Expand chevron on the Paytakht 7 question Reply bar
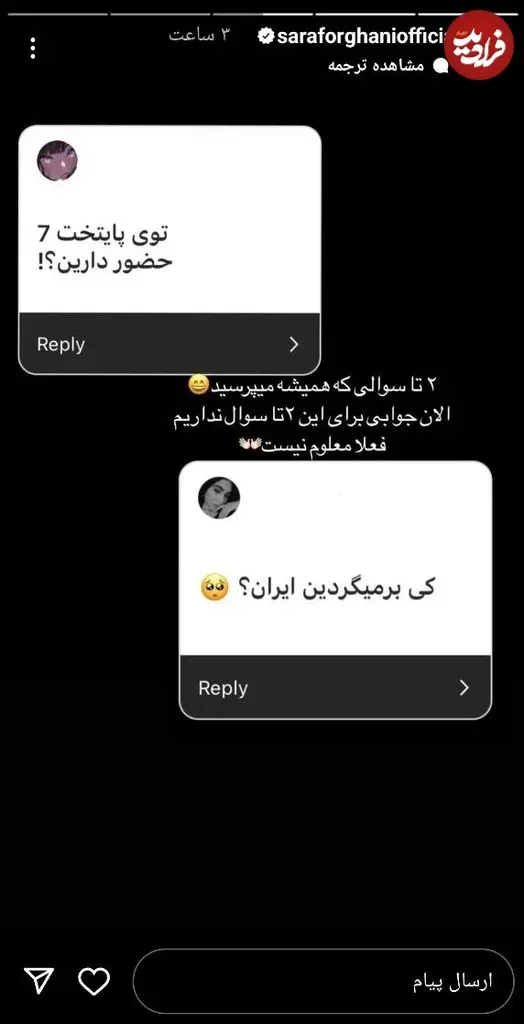524x1024 pixels. pos(294,344)
